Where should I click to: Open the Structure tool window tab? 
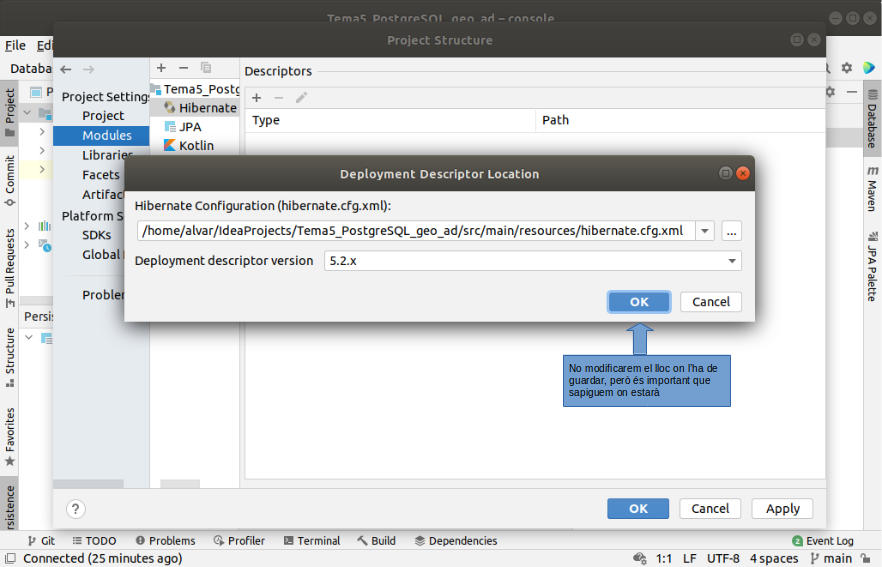tap(10, 358)
